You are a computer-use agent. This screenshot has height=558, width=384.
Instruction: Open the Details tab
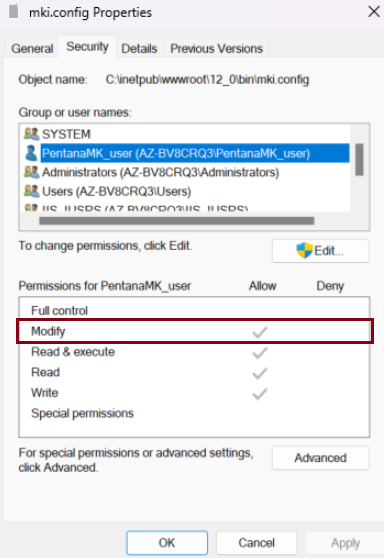coord(139,48)
